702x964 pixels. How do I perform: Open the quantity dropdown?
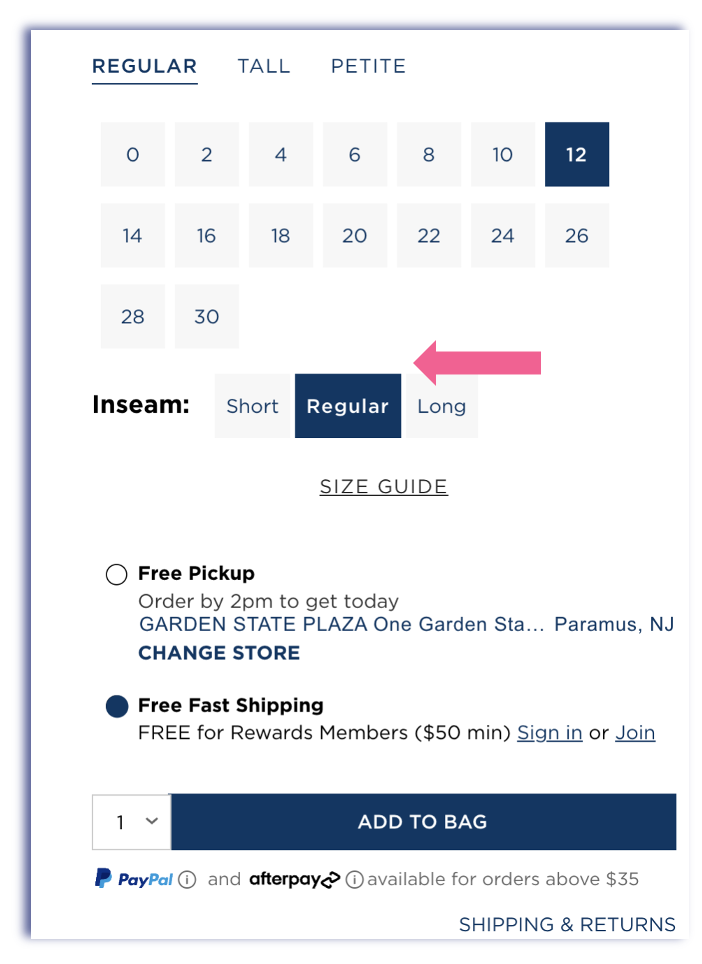(x=132, y=822)
